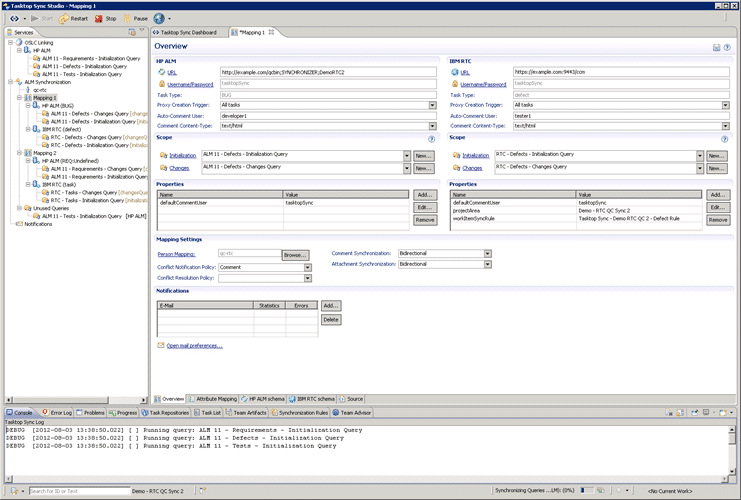The height and width of the screenshot is (500, 741).
Task: Open the Team Advisor view tab
Action: 352,413
